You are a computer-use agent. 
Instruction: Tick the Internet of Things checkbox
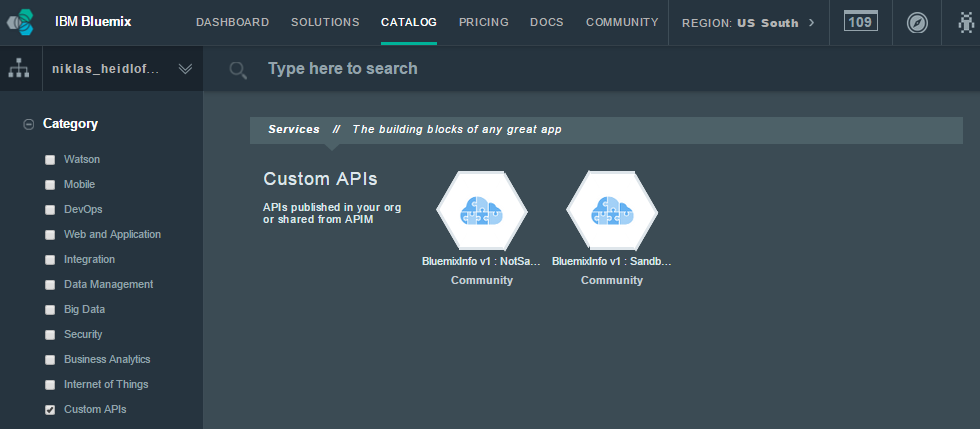point(50,385)
